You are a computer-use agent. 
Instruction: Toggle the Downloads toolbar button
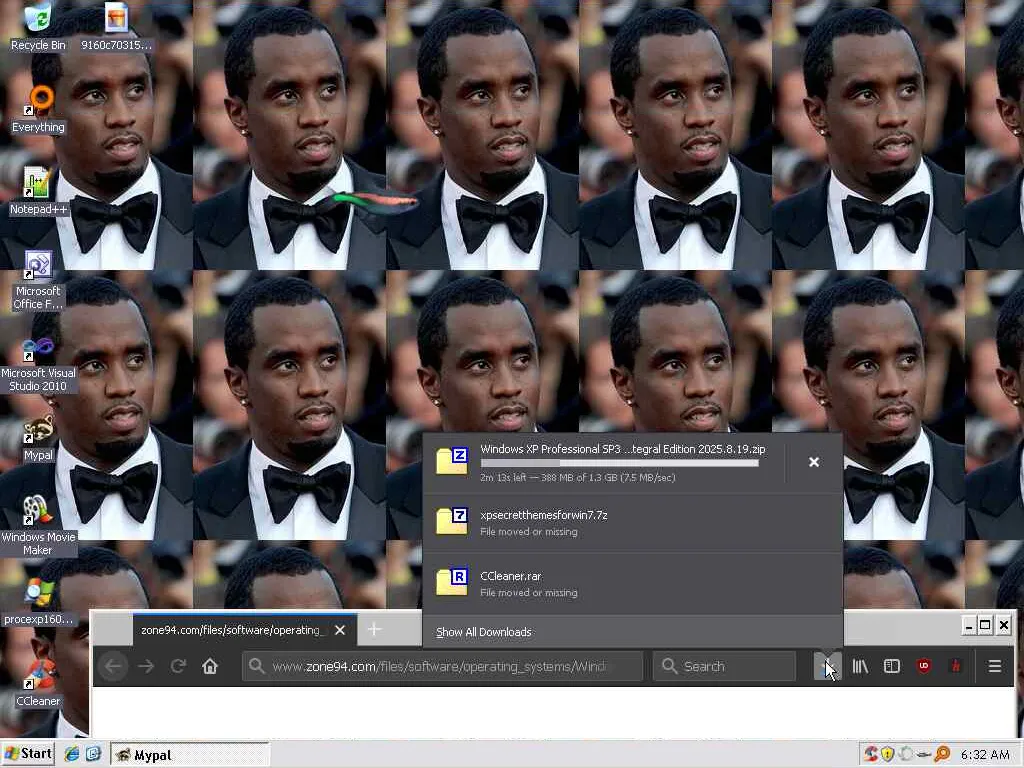click(x=827, y=666)
